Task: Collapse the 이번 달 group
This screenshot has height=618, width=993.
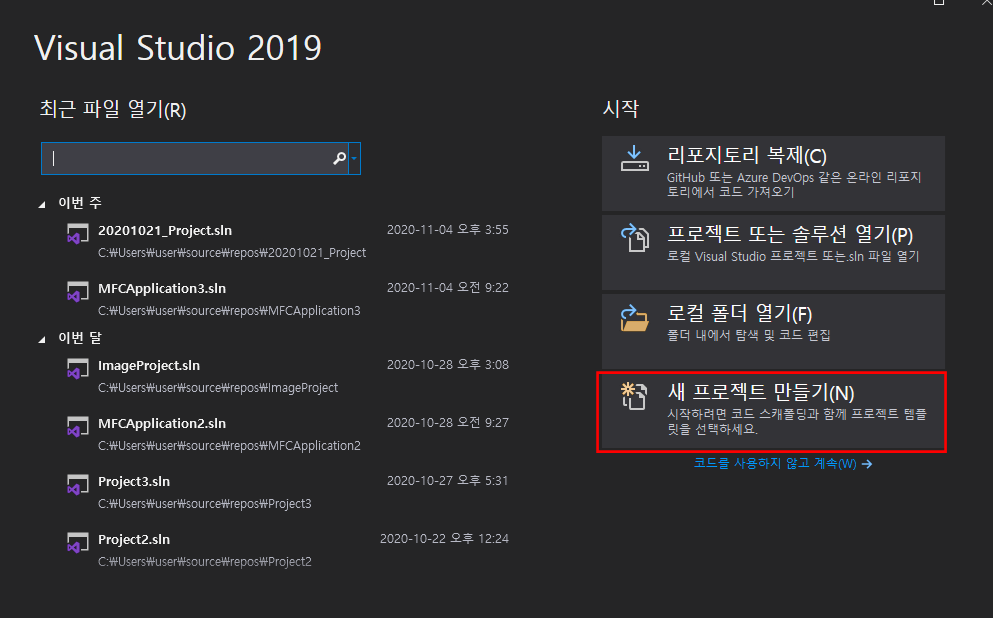Action: pos(42,339)
